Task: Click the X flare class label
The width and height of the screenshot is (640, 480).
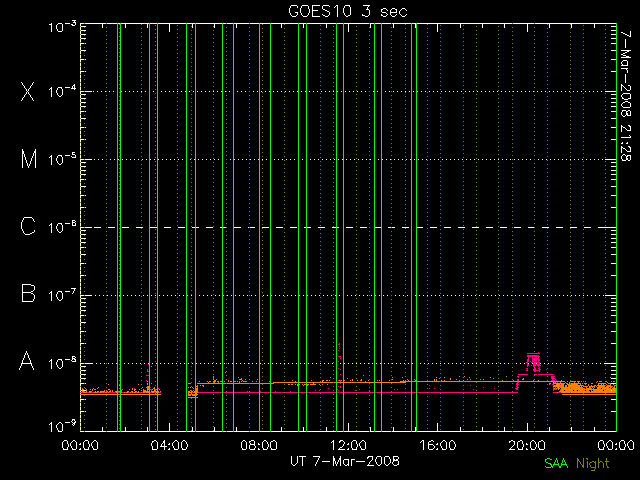Action: [27, 91]
